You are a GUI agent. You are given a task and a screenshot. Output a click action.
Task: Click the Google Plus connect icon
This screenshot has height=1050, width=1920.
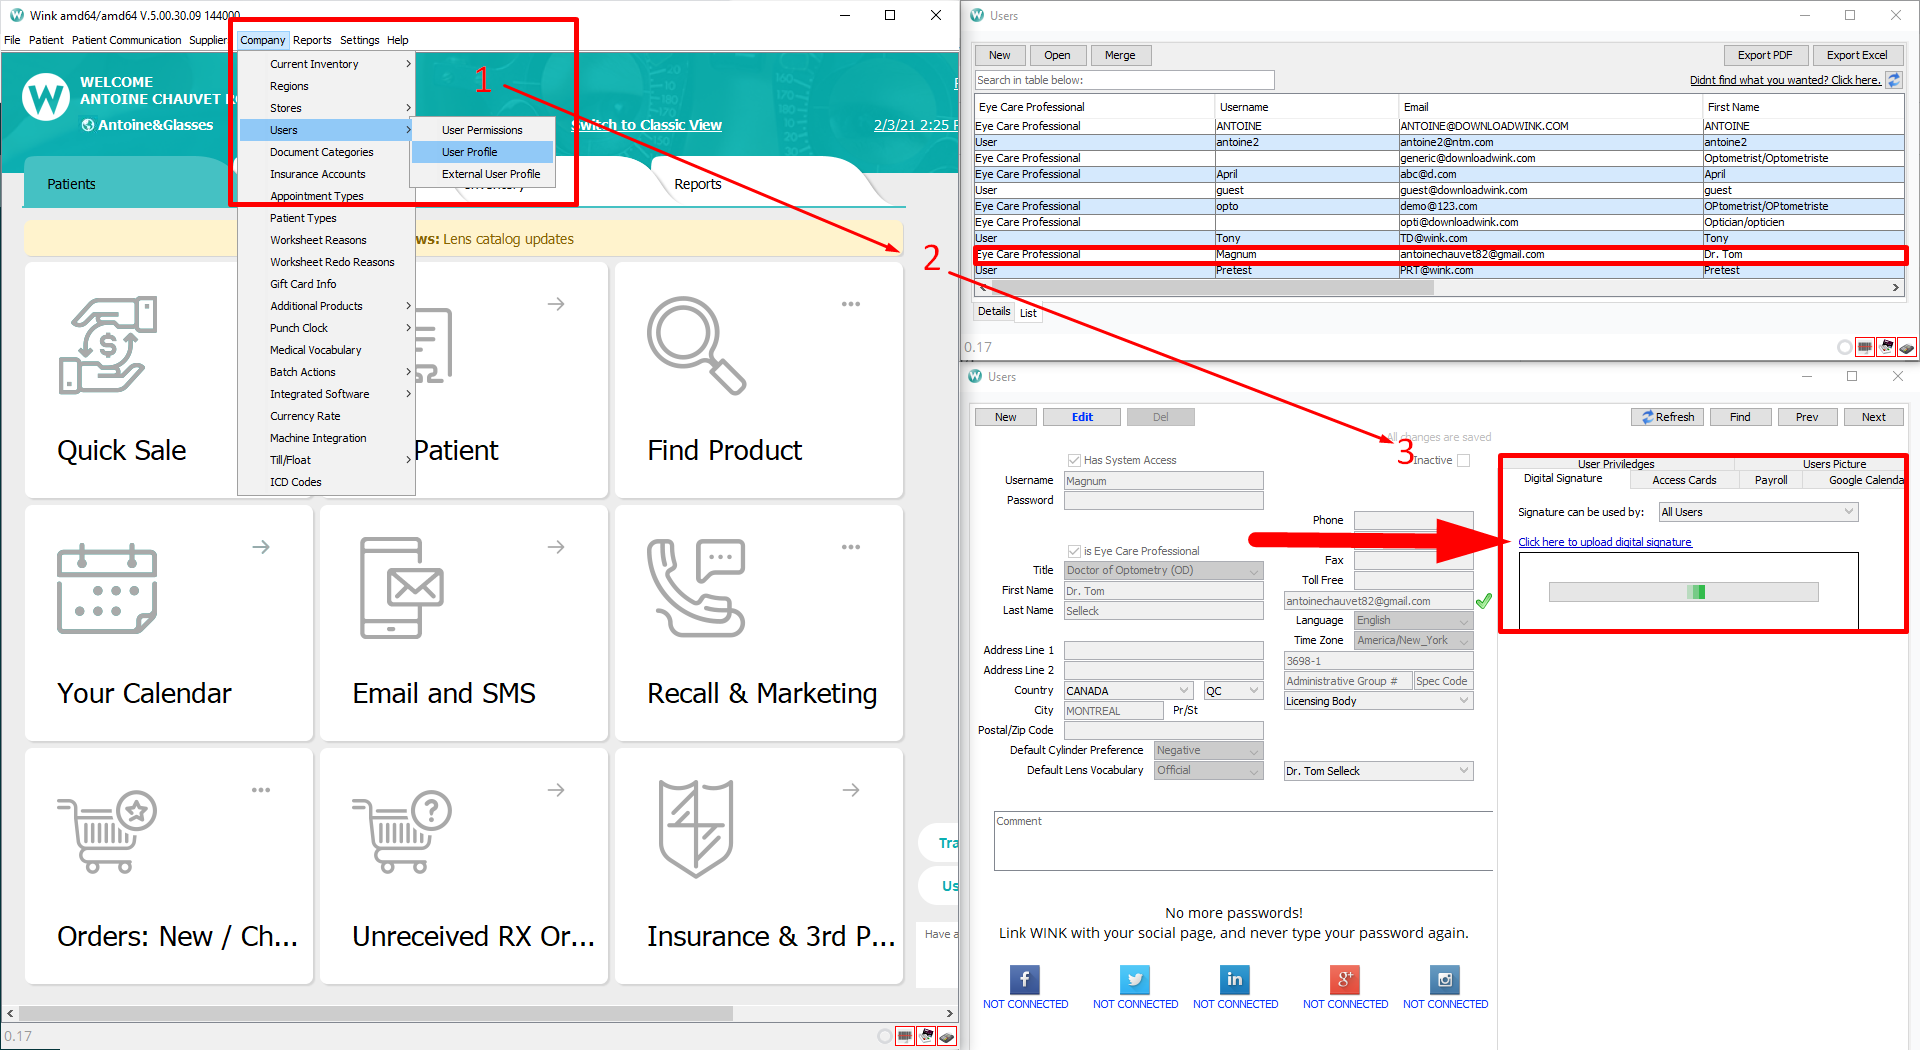coord(1345,979)
